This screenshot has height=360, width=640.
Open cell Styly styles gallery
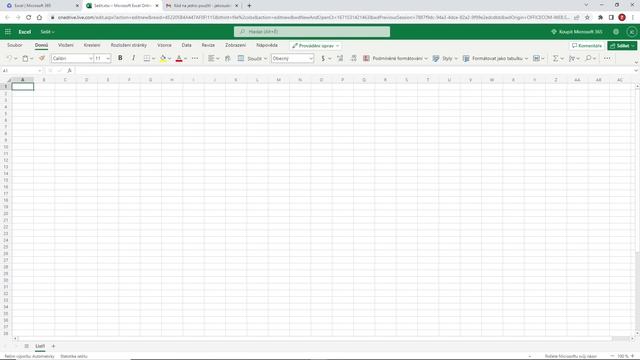(x=445, y=58)
